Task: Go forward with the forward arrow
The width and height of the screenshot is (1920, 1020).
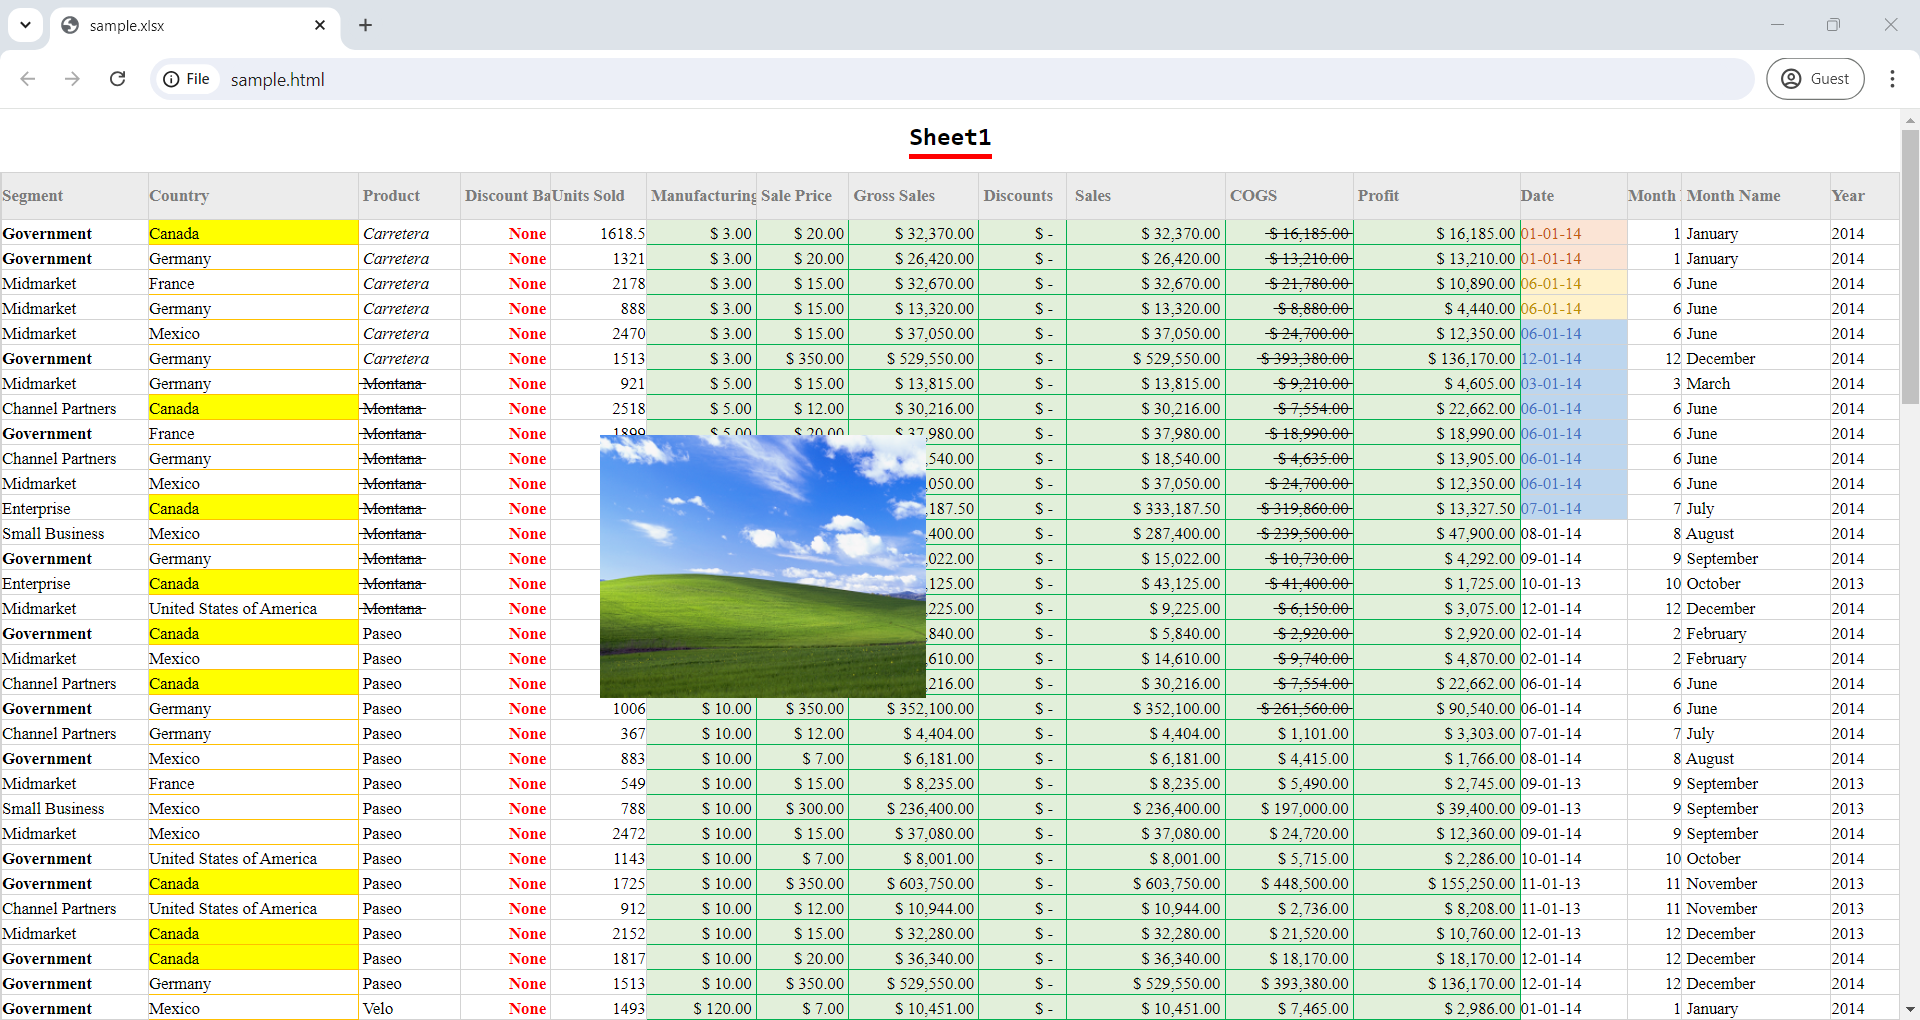Action: (72, 79)
